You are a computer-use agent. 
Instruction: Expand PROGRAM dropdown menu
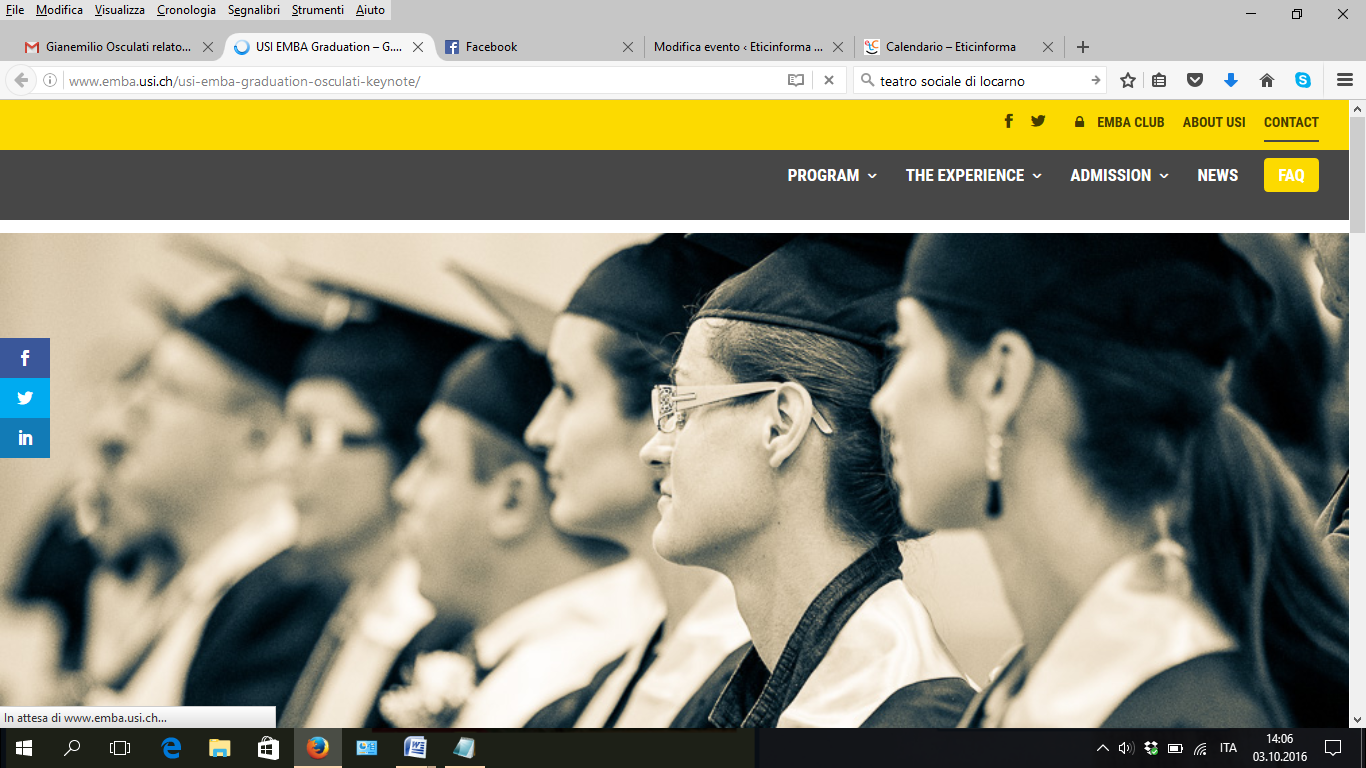(832, 175)
